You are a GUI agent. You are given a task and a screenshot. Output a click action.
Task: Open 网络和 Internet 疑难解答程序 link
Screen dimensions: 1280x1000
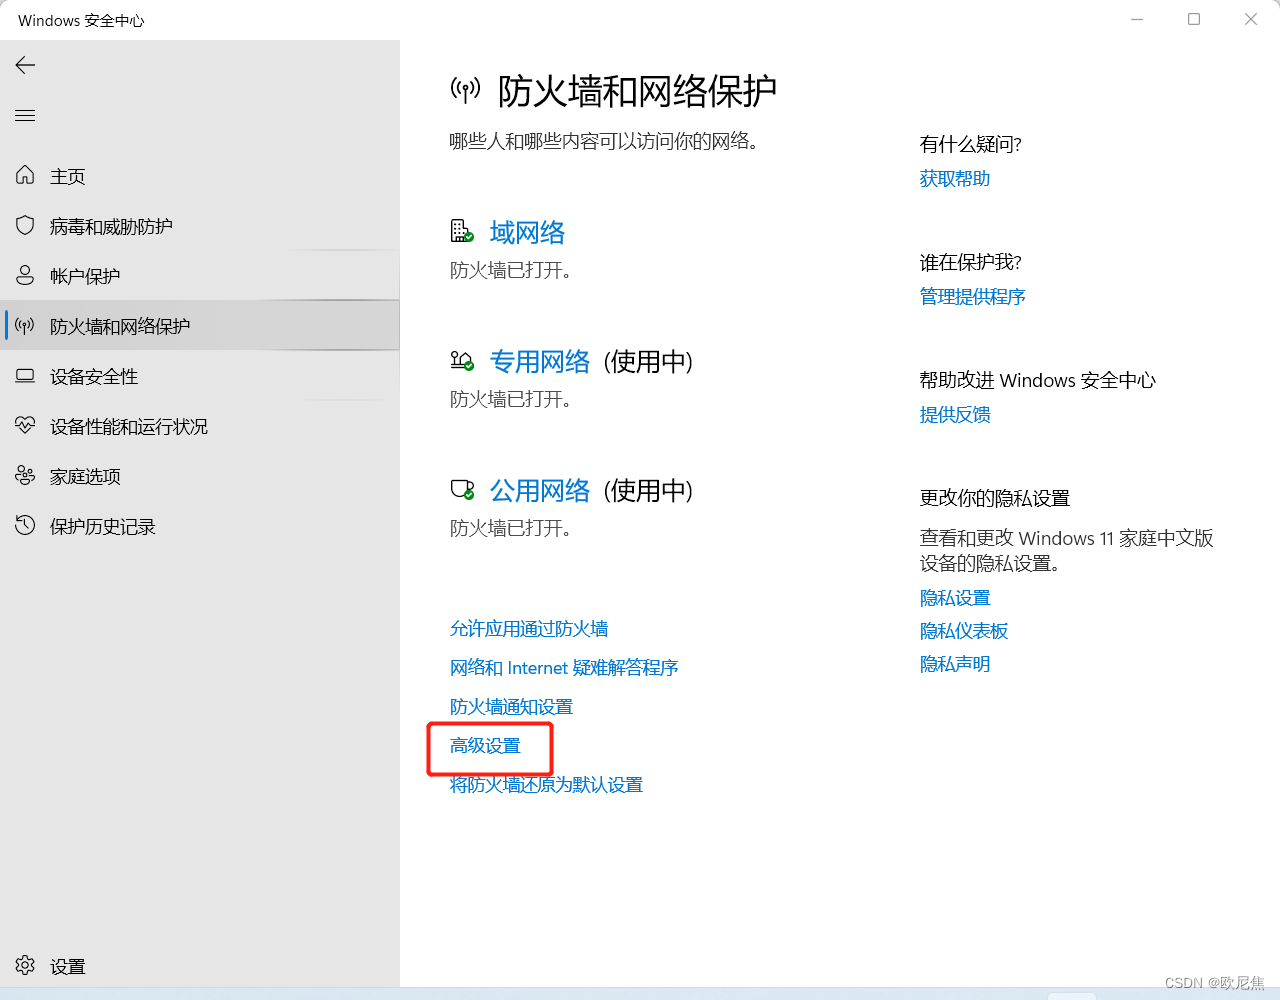(564, 668)
